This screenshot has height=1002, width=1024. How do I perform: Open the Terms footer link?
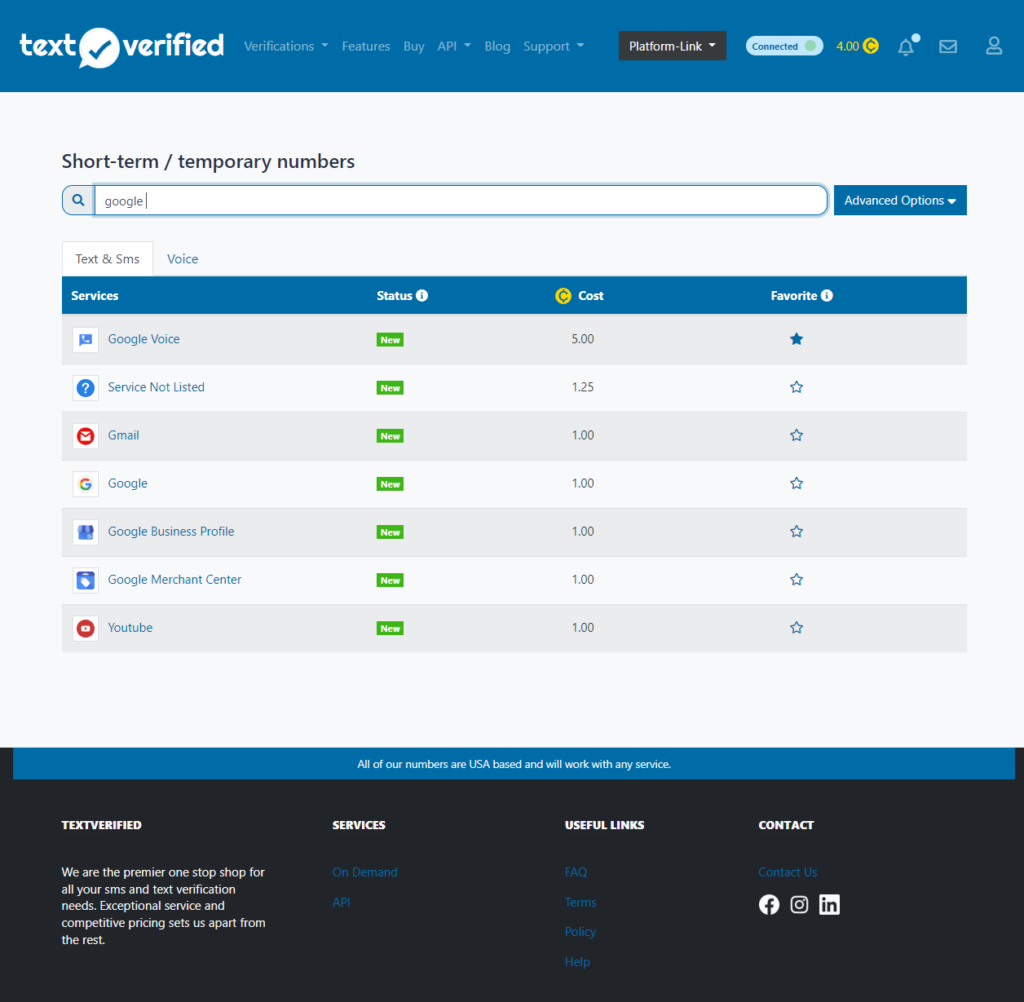click(x=581, y=902)
